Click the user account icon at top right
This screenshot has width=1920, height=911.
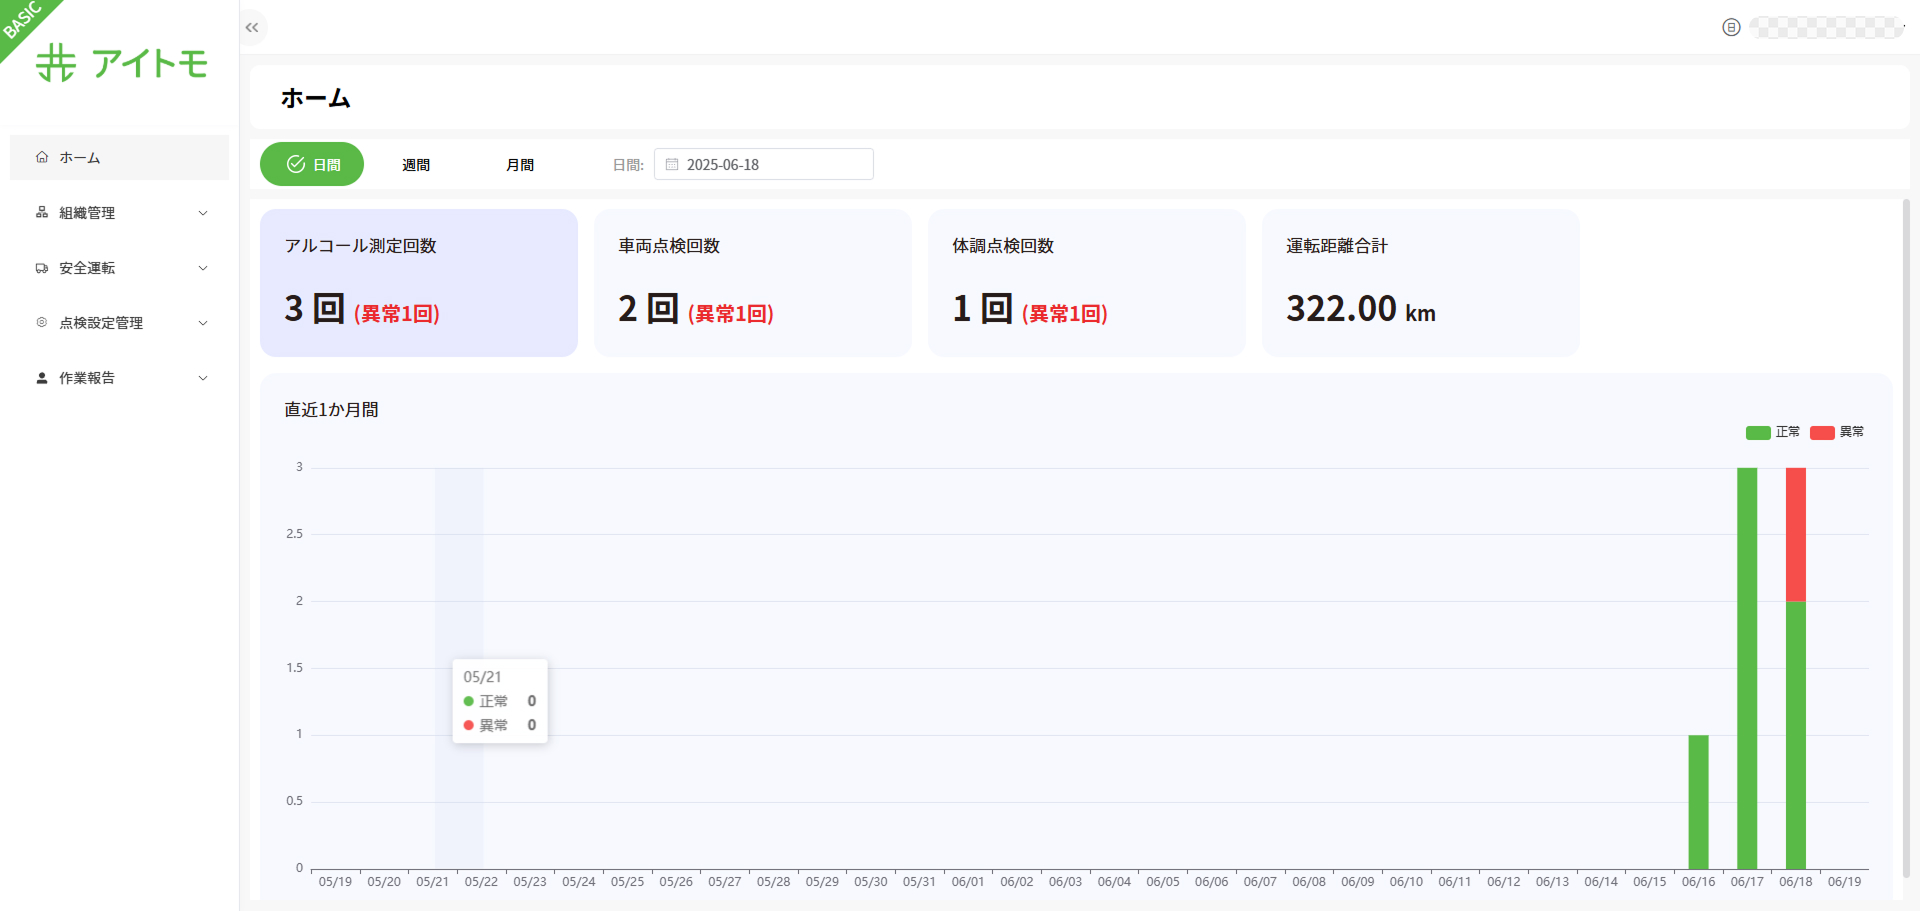point(1731,28)
